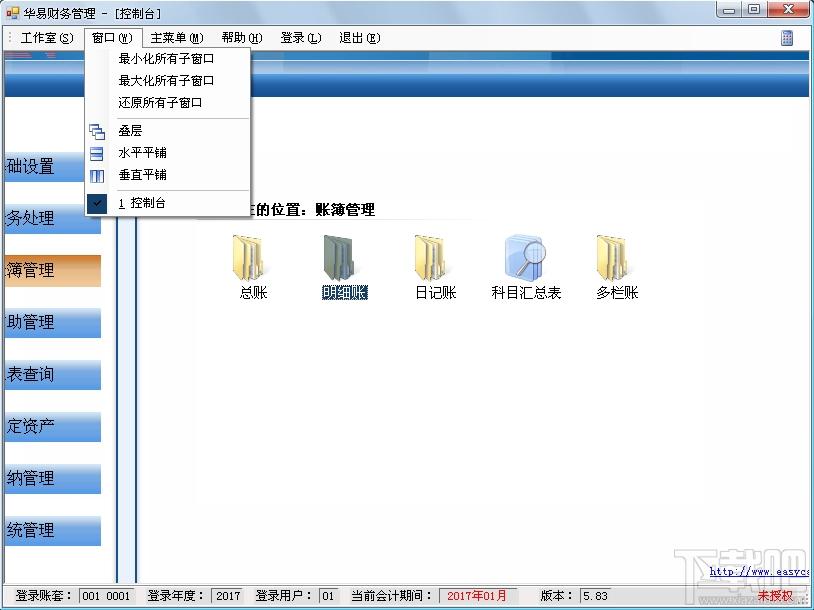Open the 账务处理 sidebar section
Image resolution: width=814 pixels, height=610 pixels.
click(x=53, y=218)
